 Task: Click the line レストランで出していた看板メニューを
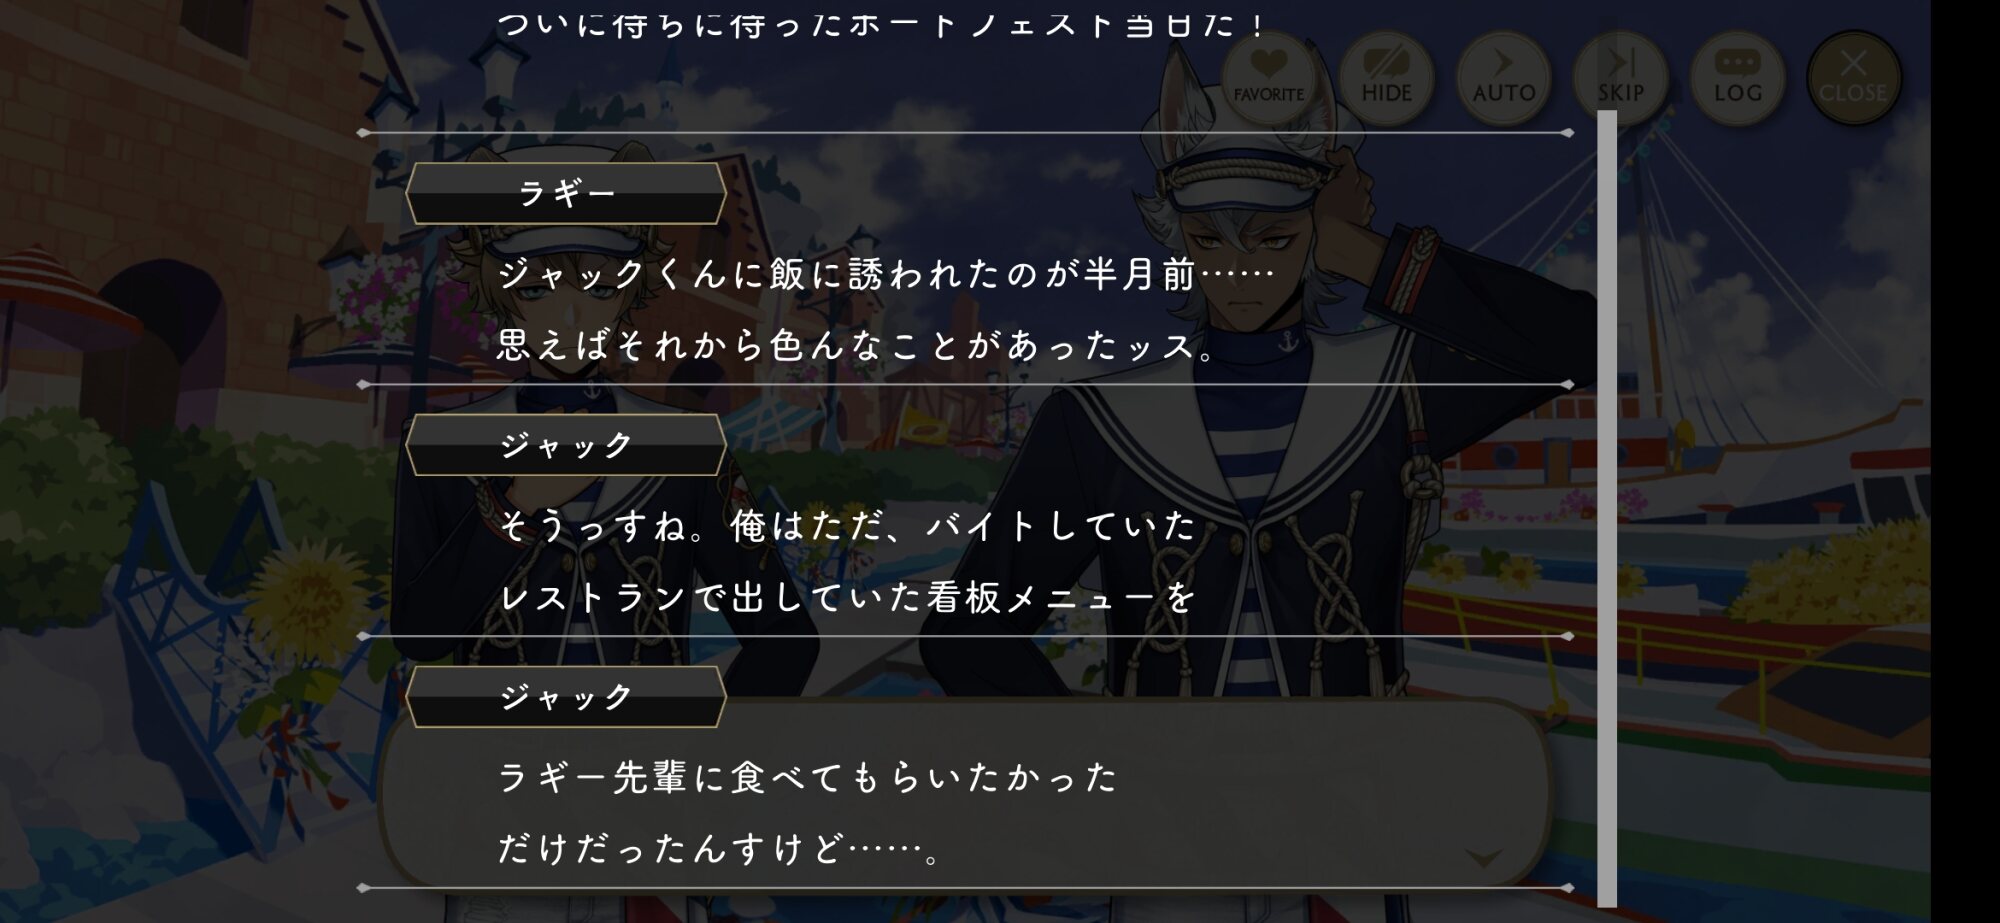pos(847,598)
